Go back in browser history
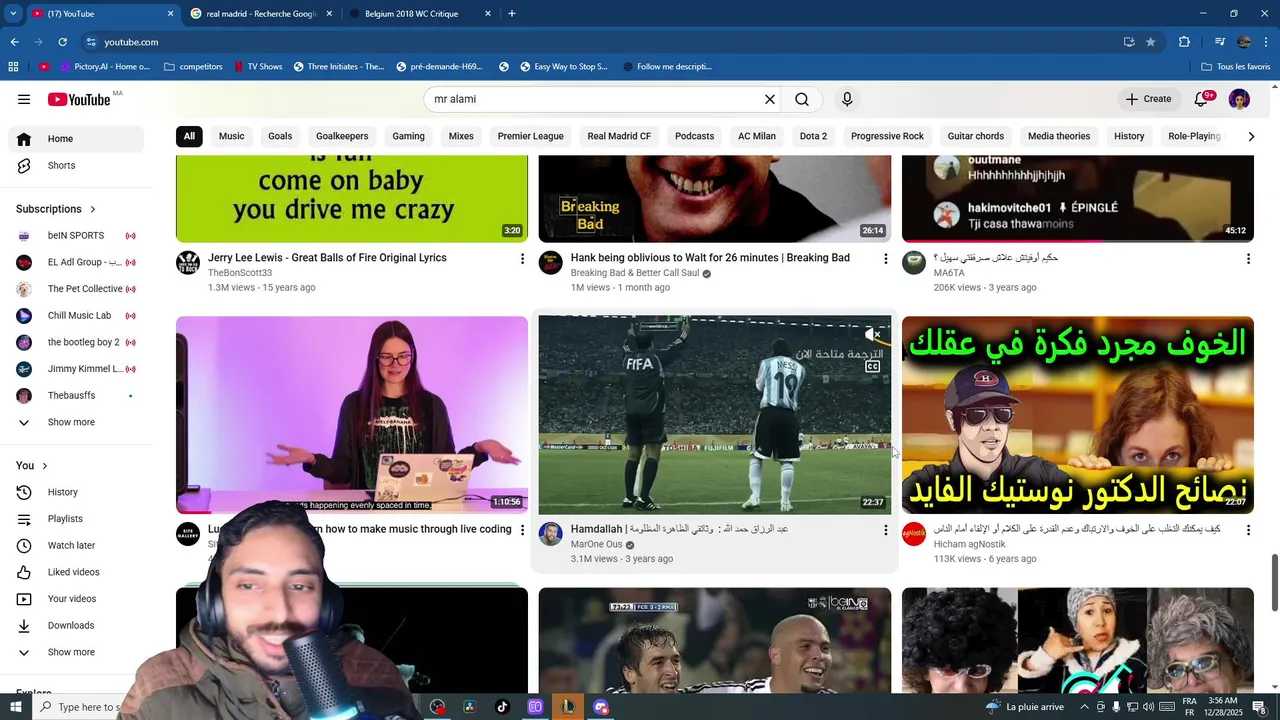The image size is (1280, 720). (14, 42)
